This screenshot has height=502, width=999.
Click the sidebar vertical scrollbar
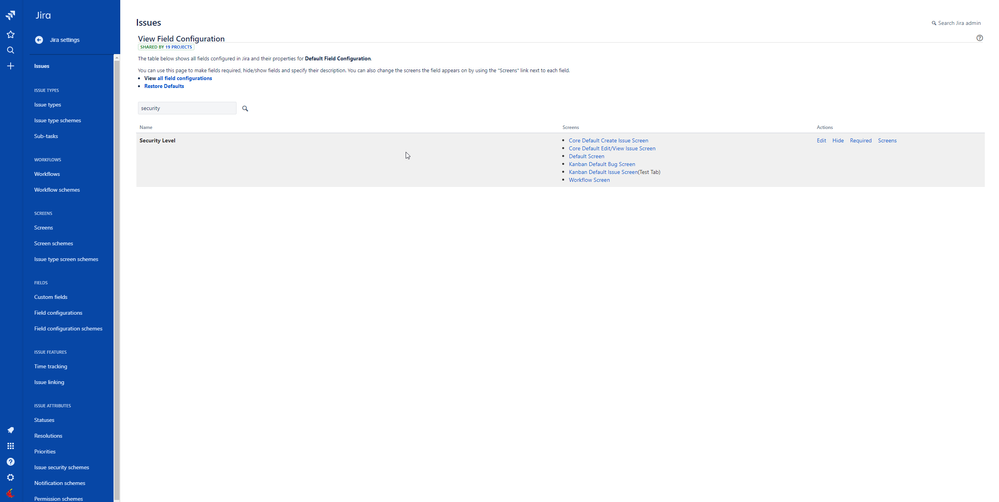click(117, 278)
